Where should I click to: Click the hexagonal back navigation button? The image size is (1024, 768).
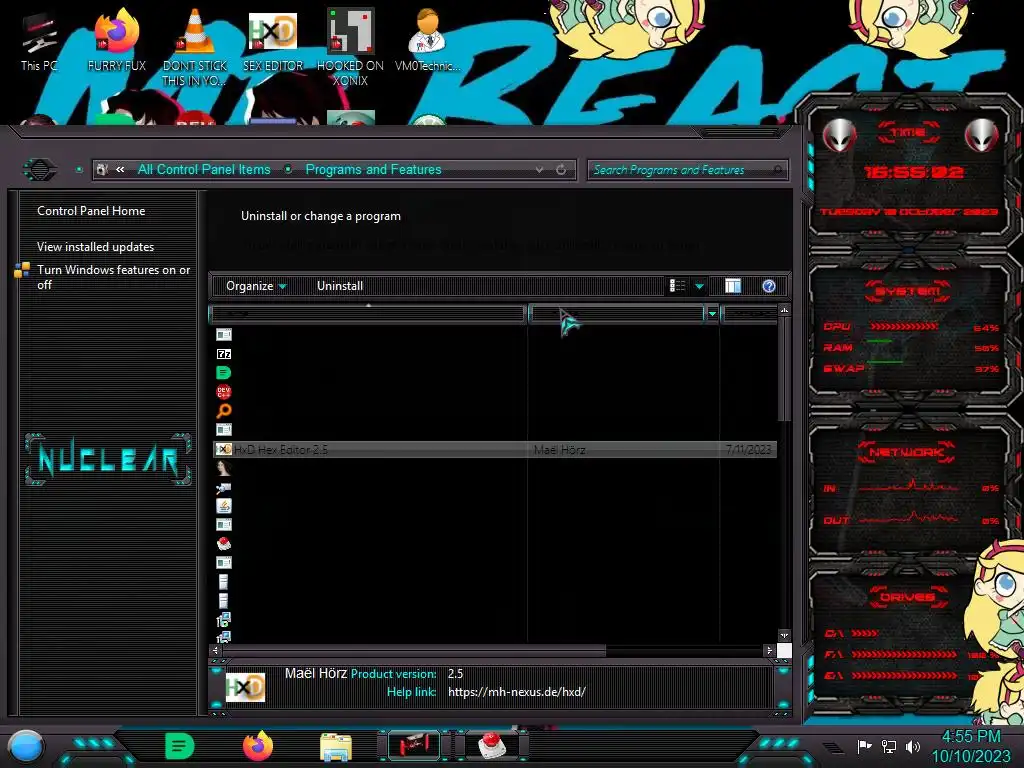tap(40, 170)
